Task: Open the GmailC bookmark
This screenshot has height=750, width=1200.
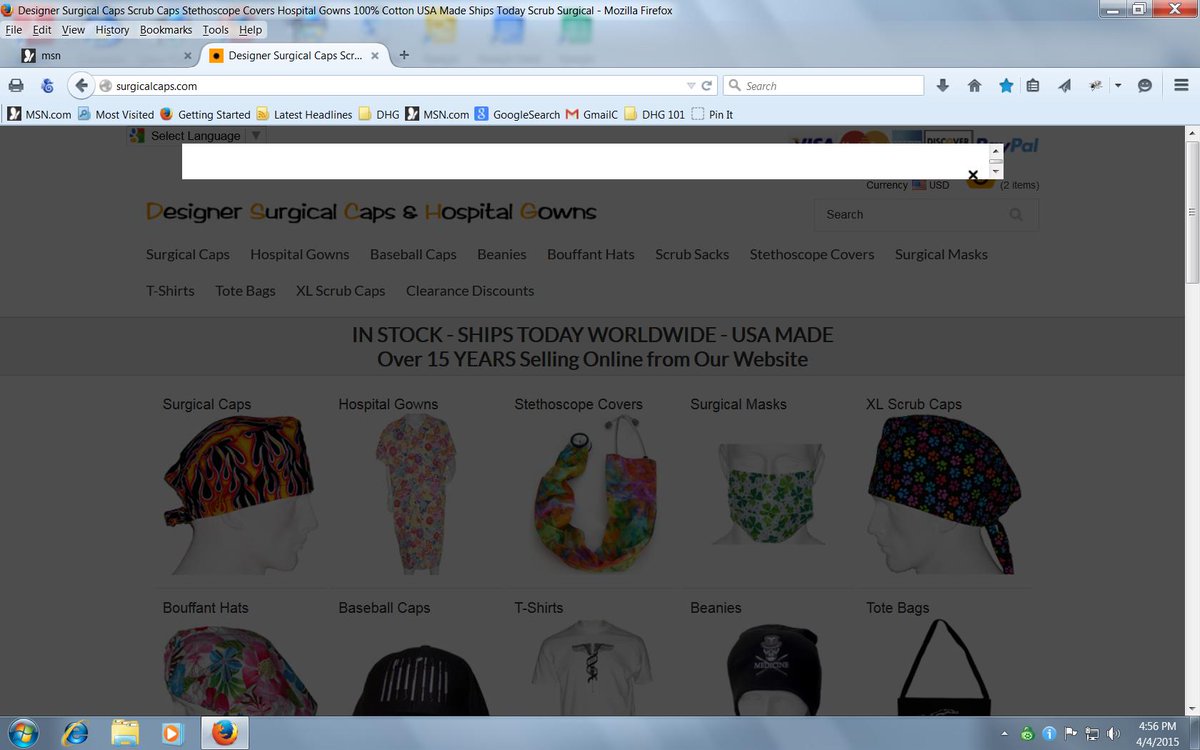Action: [592, 115]
